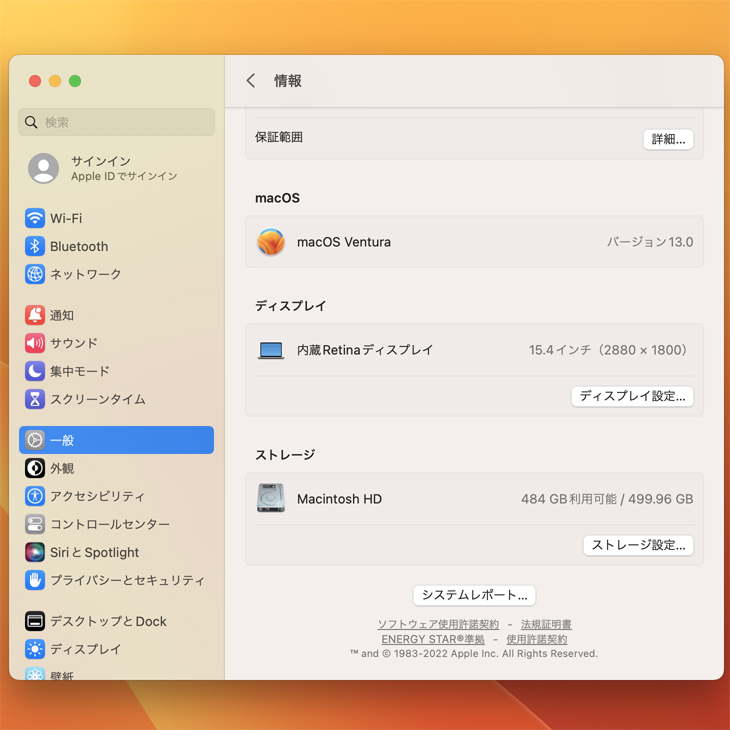Image resolution: width=730 pixels, height=730 pixels.
Task: Select Wi-Fi label in sidebar
Action: 66,218
